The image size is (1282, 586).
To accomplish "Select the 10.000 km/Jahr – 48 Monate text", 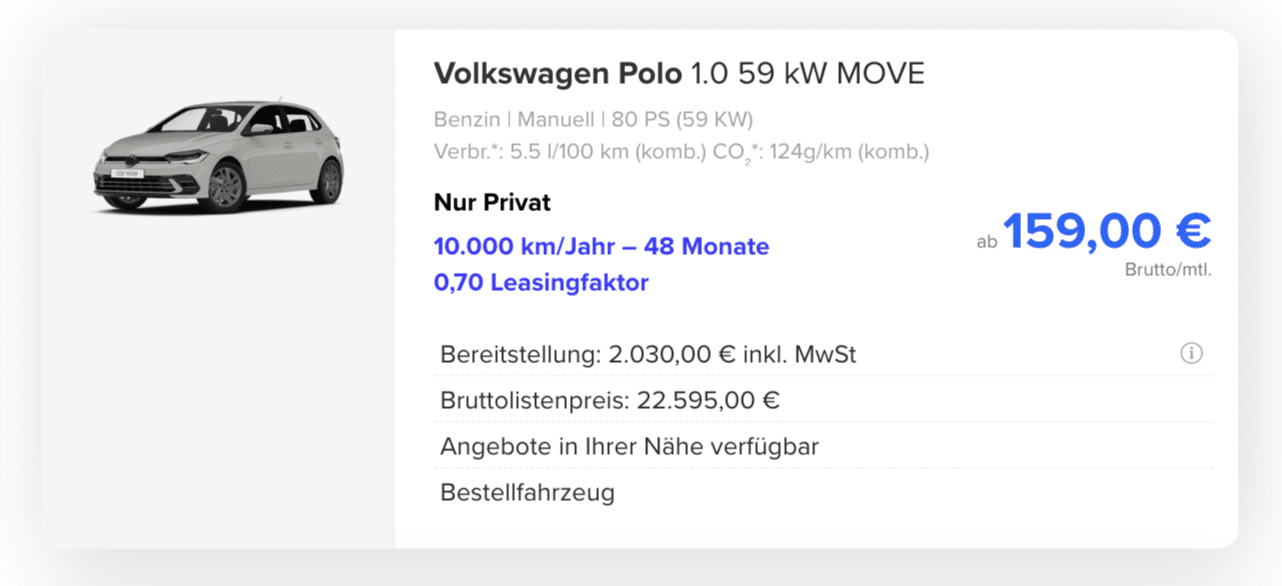I will point(601,246).
